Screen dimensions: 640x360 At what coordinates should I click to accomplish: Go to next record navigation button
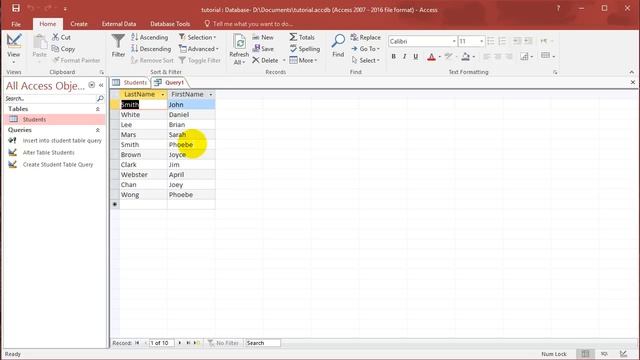click(x=180, y=343)
